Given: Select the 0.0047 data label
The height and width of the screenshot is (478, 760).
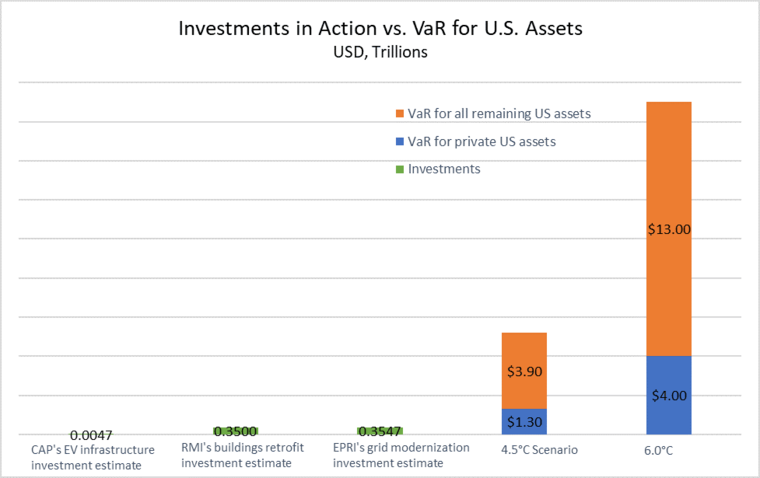Looking at the screenshot, I should (x=91, y=435).
